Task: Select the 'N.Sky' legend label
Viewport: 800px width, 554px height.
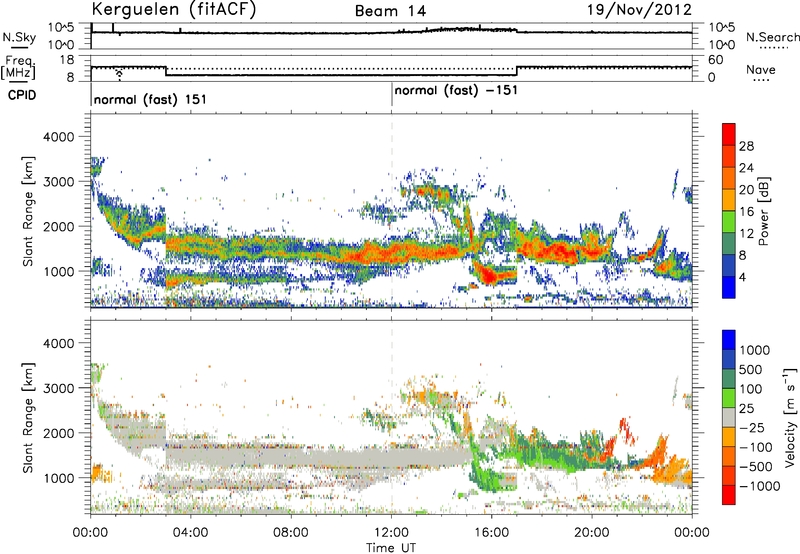Action: pos(20,37)
